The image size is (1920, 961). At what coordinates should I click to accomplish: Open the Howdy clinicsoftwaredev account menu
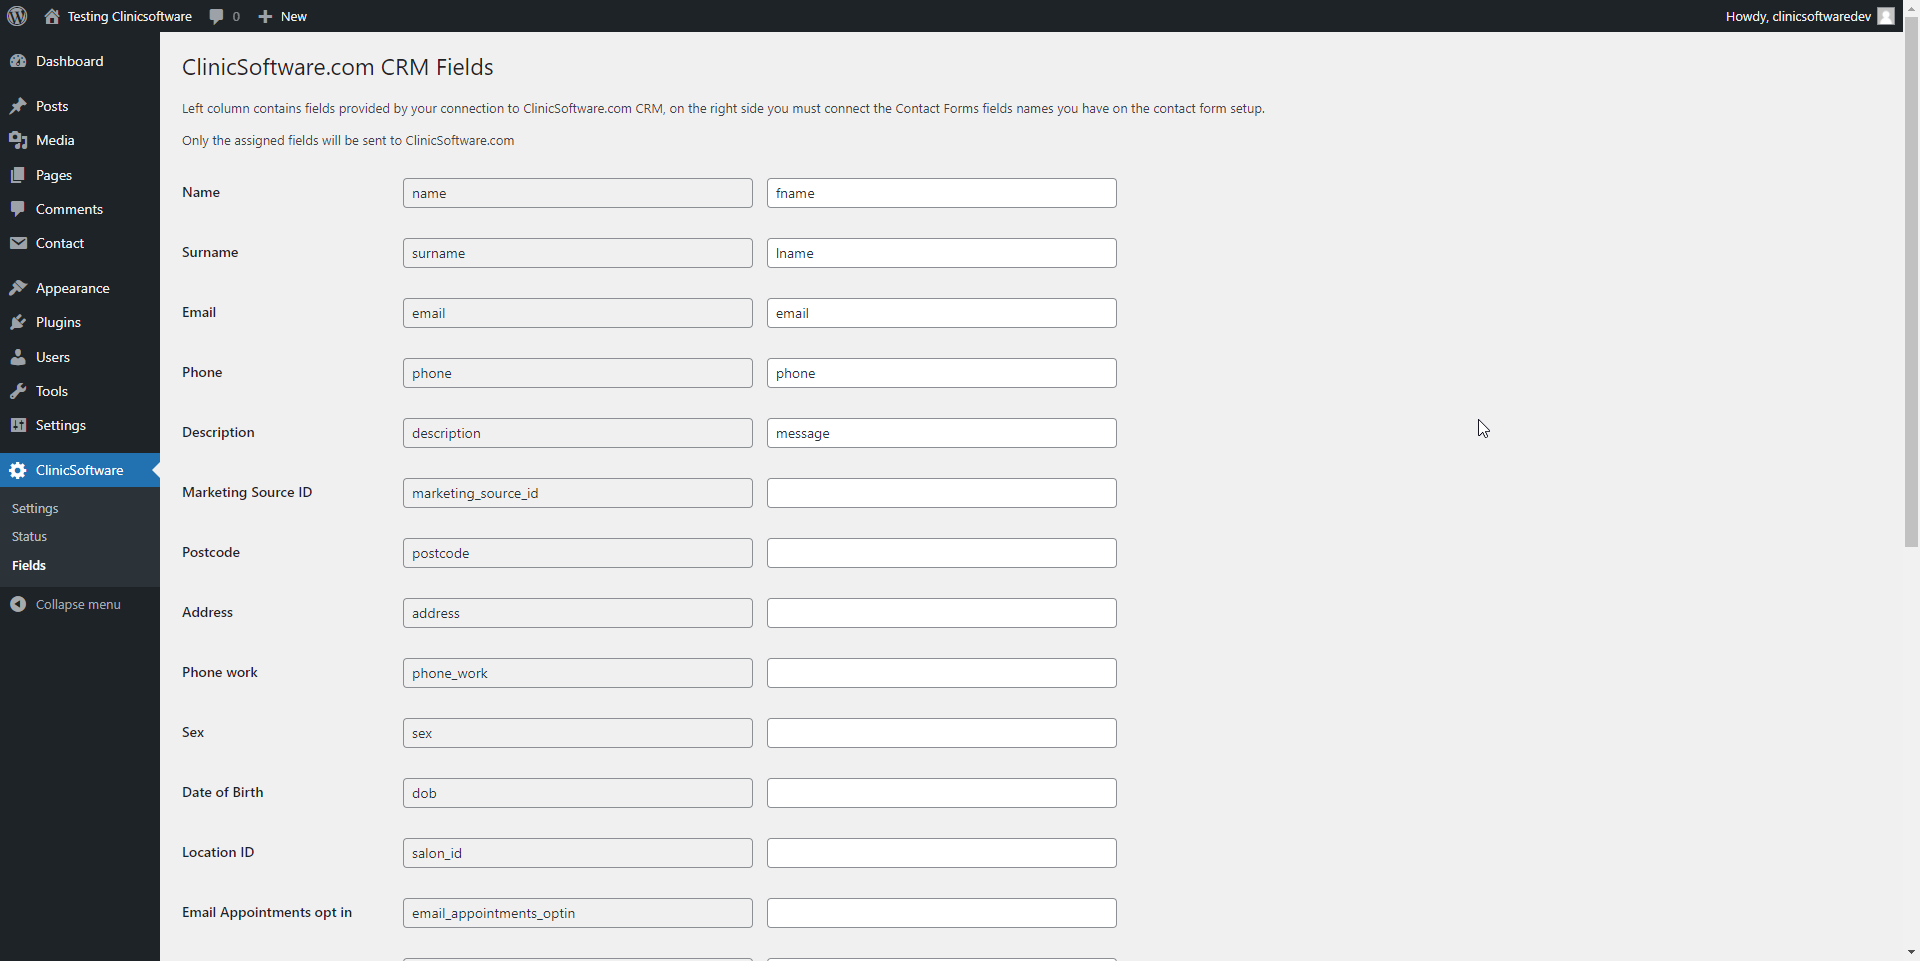pyautogui.click(x=1797, y=16)
